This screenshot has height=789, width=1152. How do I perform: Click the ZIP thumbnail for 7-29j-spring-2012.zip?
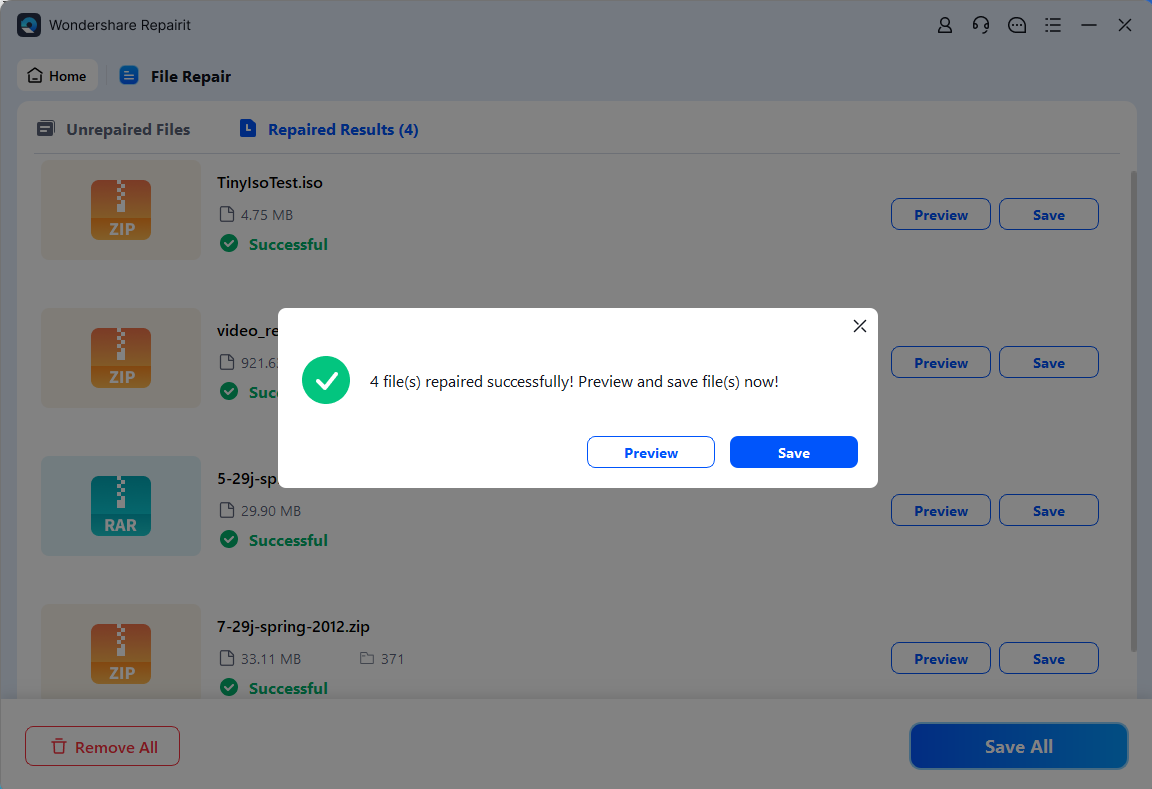[121, 652]
